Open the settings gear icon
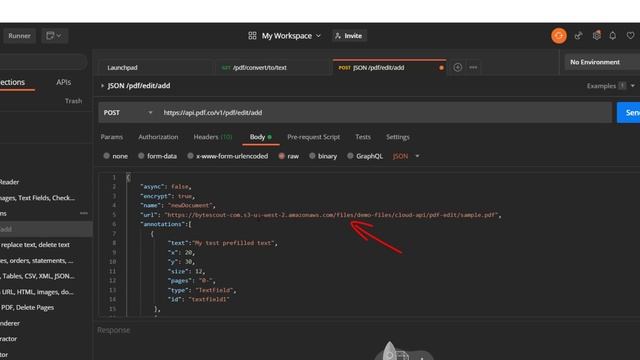This screenshot has height=360, width=640. tap(596, 36)
